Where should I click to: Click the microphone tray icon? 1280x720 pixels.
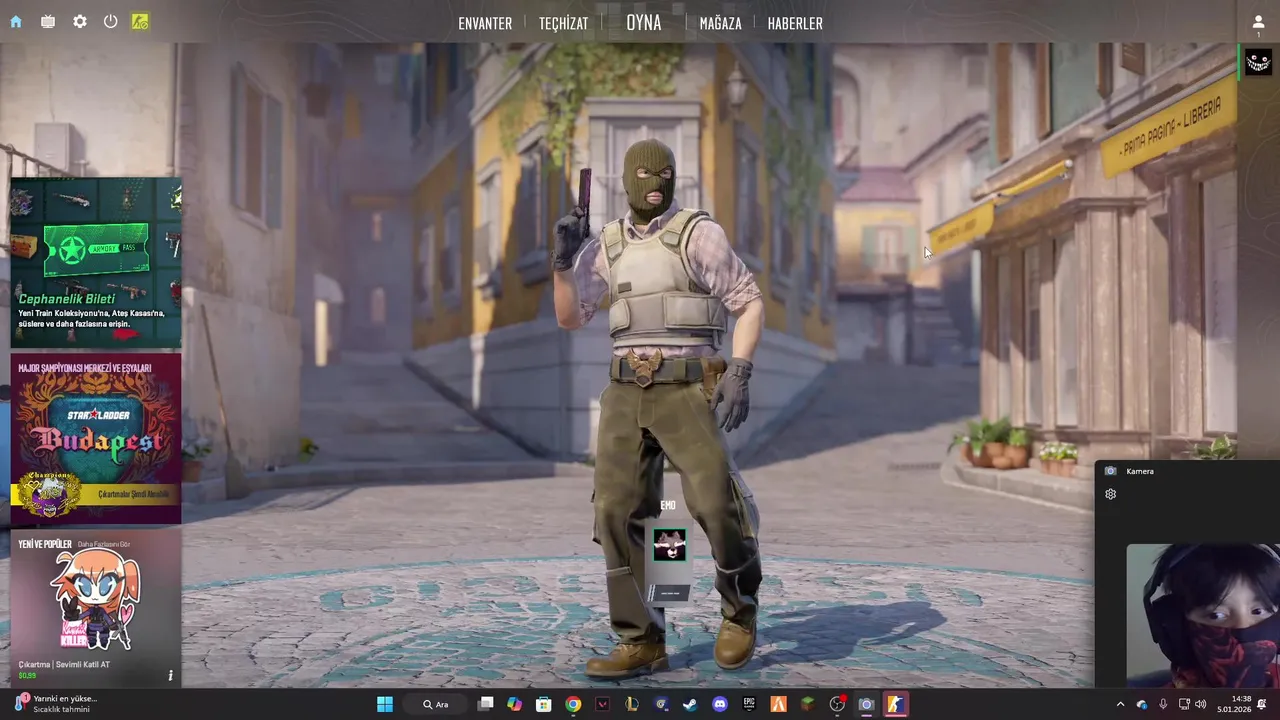tap(1163, 704)
